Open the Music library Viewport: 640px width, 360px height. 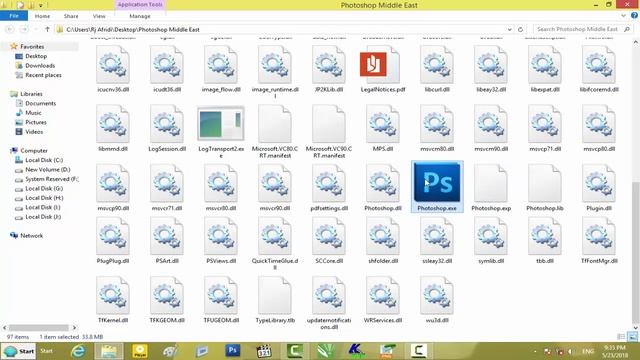click(x=33, y=113)
